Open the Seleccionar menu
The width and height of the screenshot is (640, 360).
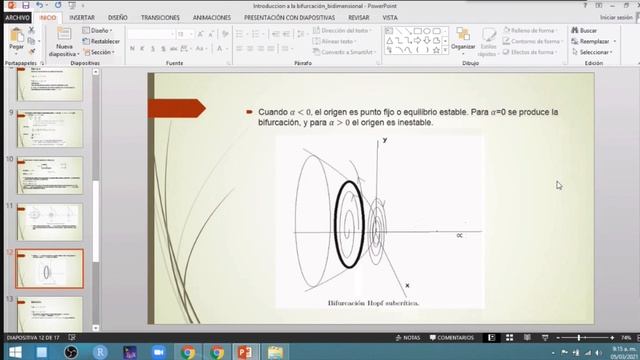pos(592,52)
